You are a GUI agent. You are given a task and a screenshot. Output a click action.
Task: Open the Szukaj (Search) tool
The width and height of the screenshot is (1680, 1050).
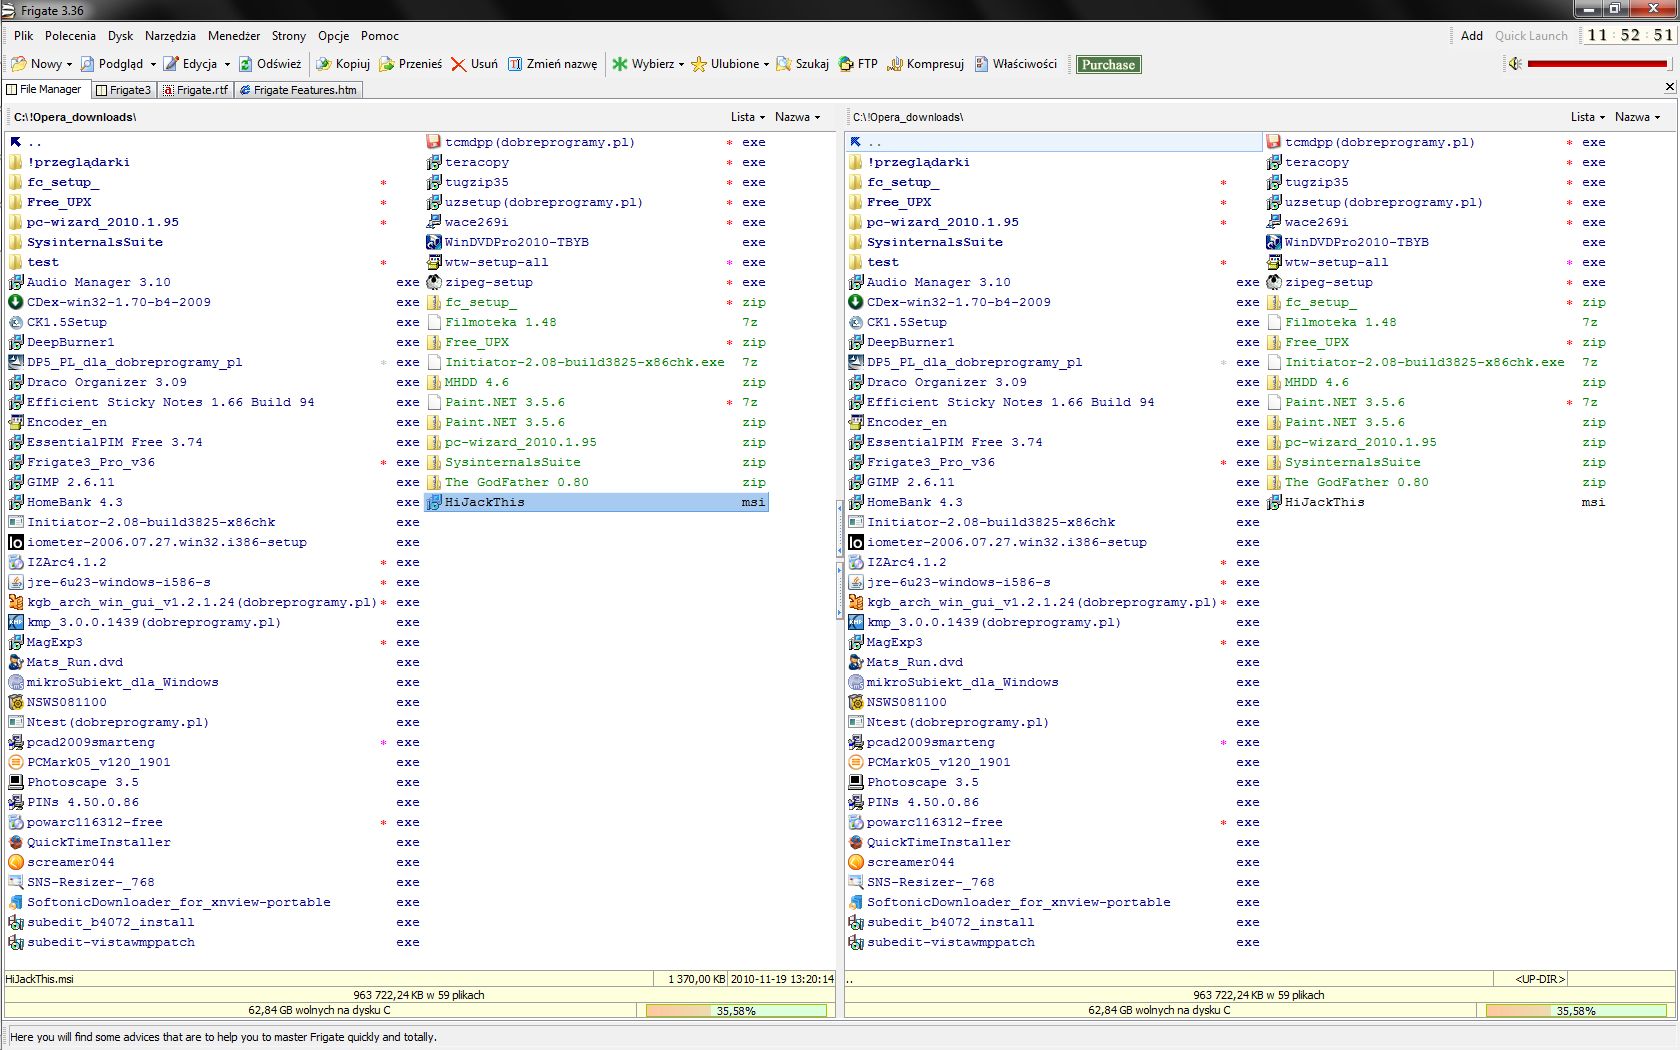click(803, 64)
